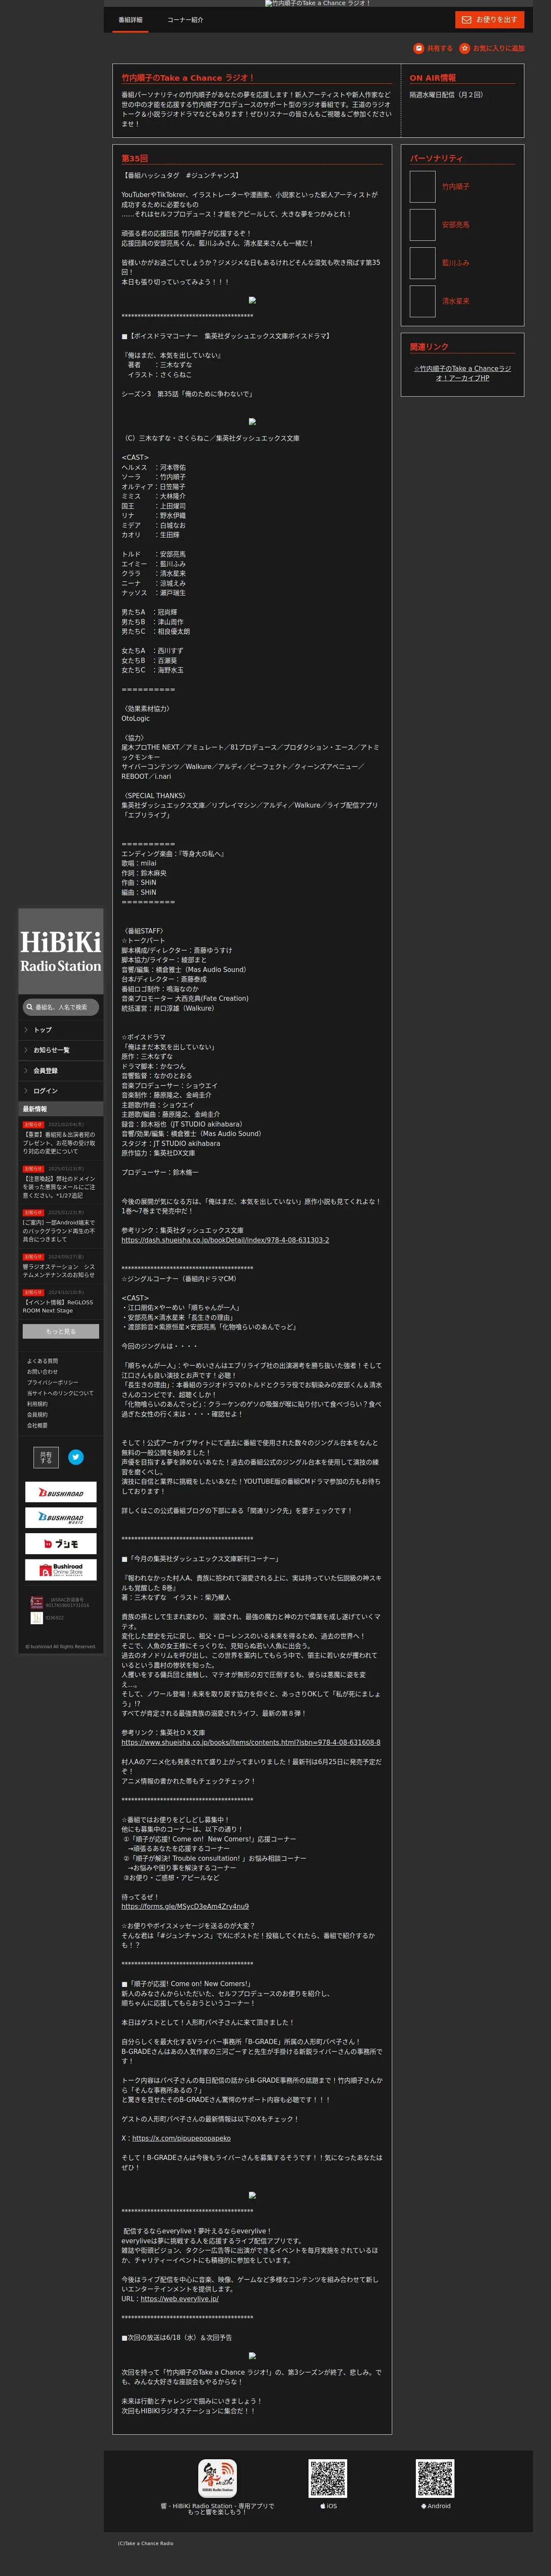Screen dimensions: 551x2576
Task: Open the BUSHIROAD MUSIC banner
Action: pos(61,1518)
